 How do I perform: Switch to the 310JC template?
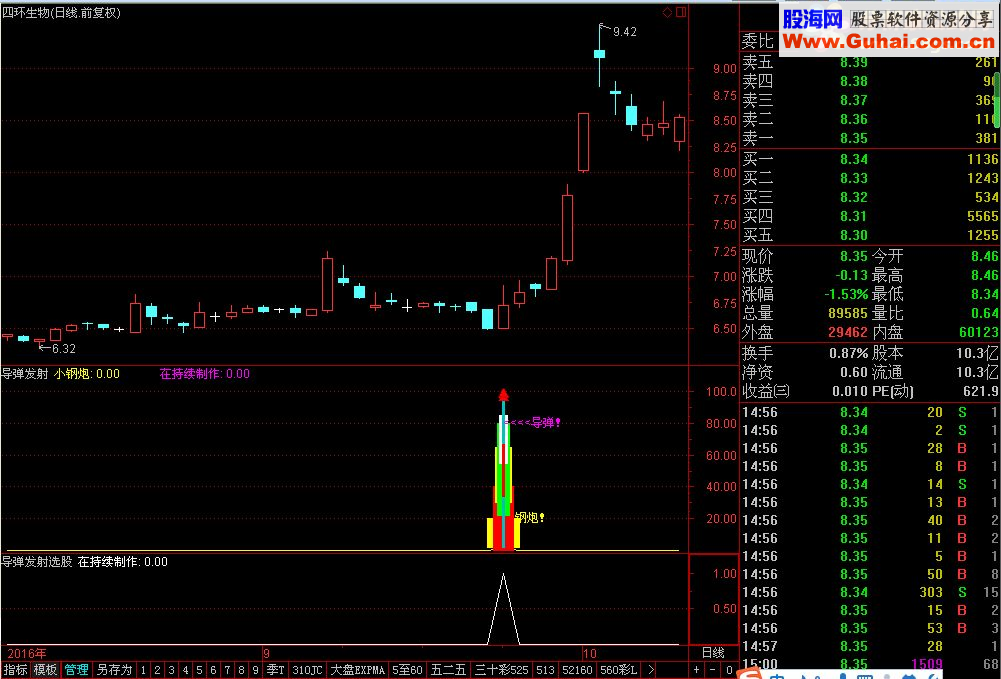point(307,670)
